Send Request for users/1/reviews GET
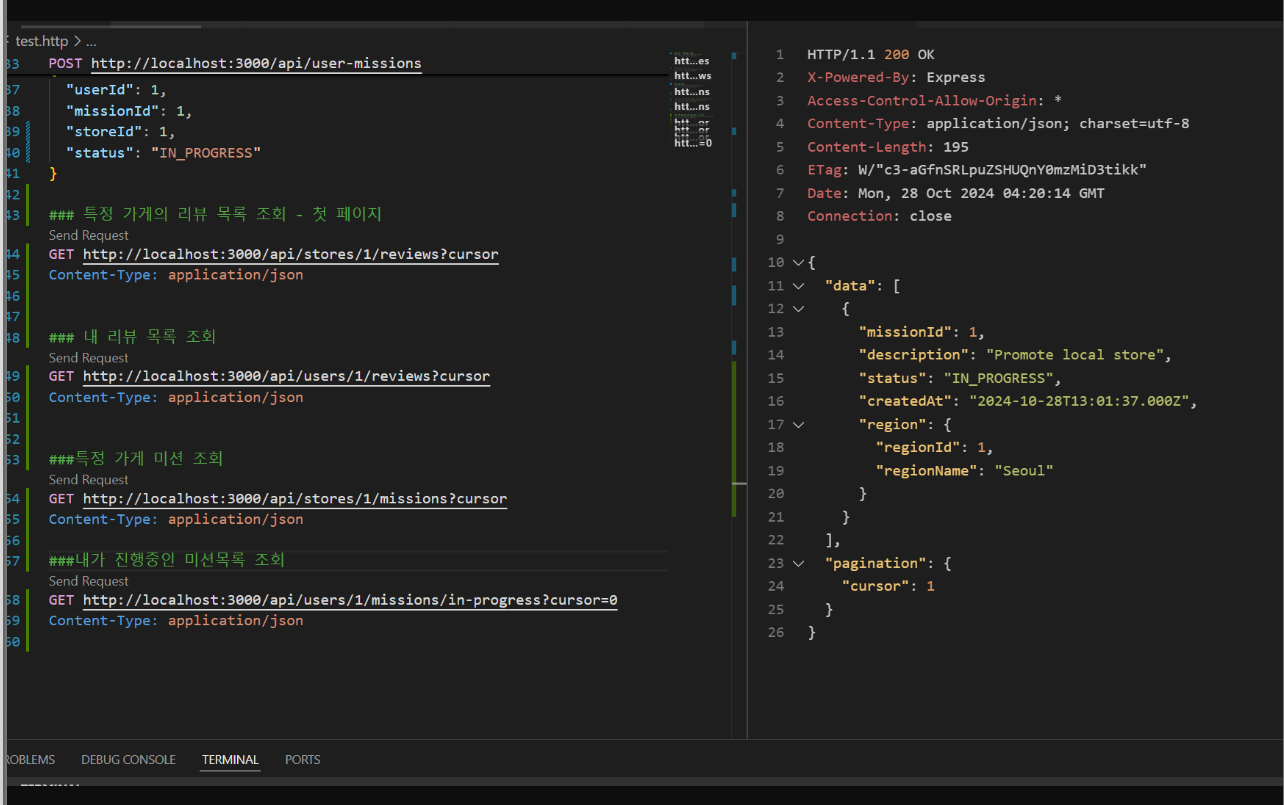The image size is (1284, 805). coord(89,358)
